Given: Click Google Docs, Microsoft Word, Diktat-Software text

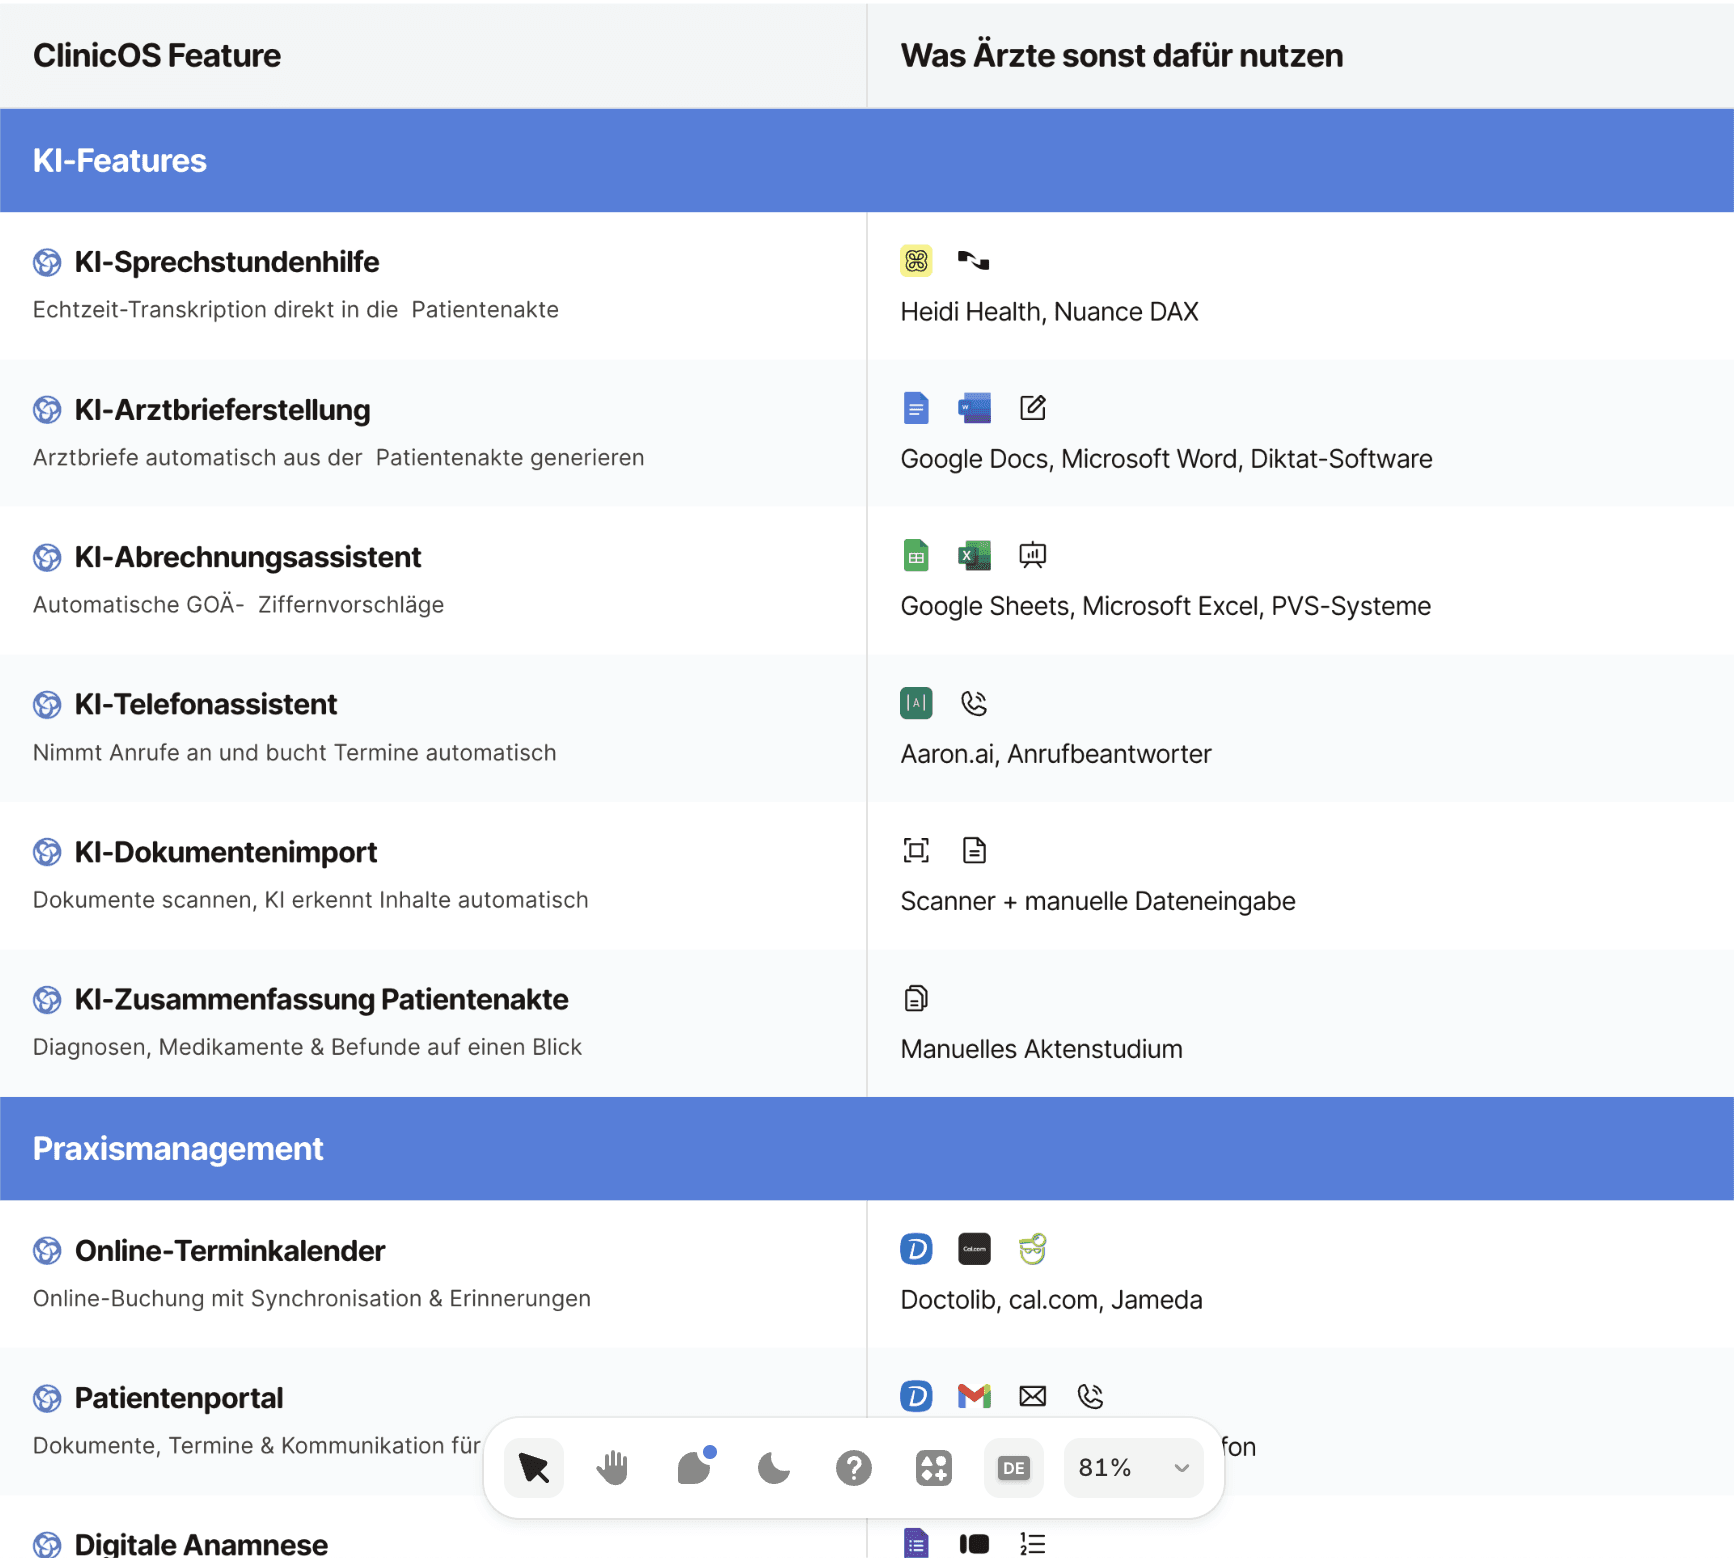Looking at the screenshot, I should 1167,459.
